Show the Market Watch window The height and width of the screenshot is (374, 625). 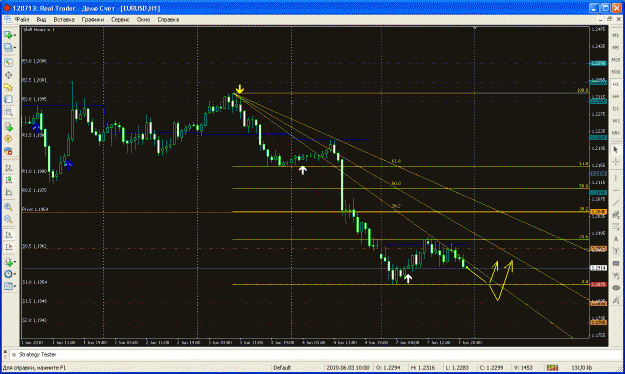[x=8, y=63]
